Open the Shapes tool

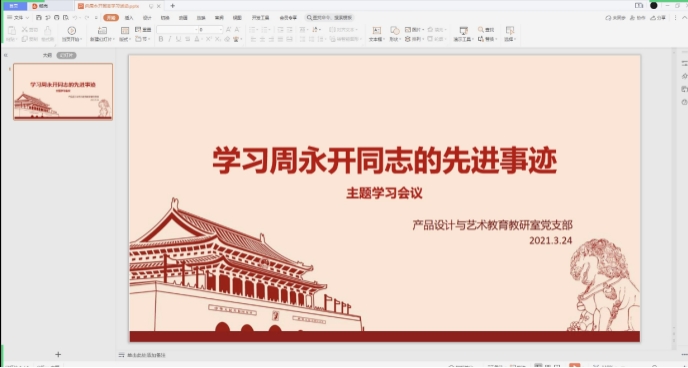tap(394, 30)
